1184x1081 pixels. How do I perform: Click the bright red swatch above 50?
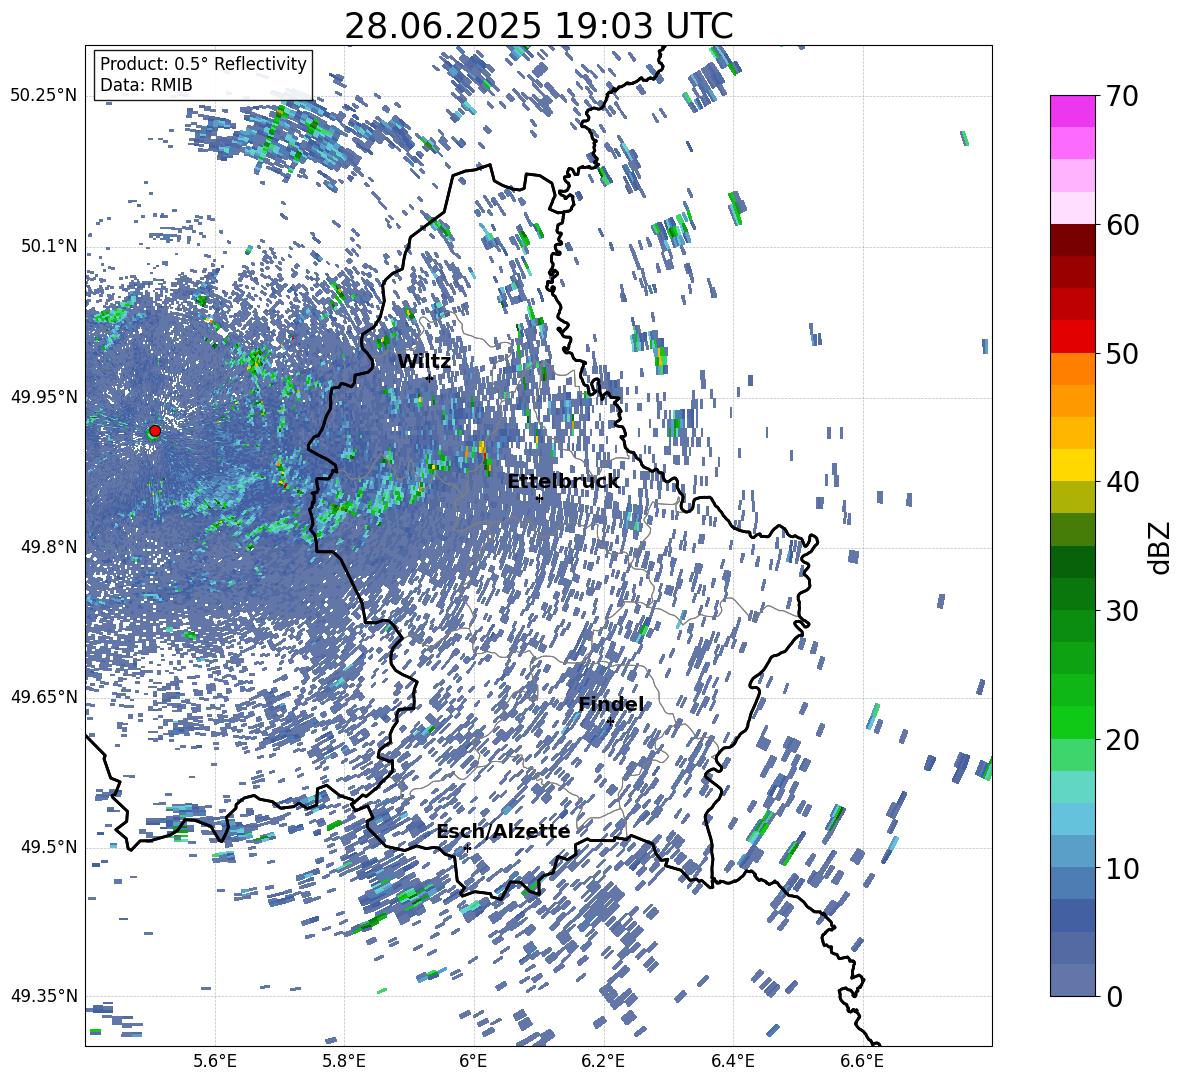(x=1072, y=337)
